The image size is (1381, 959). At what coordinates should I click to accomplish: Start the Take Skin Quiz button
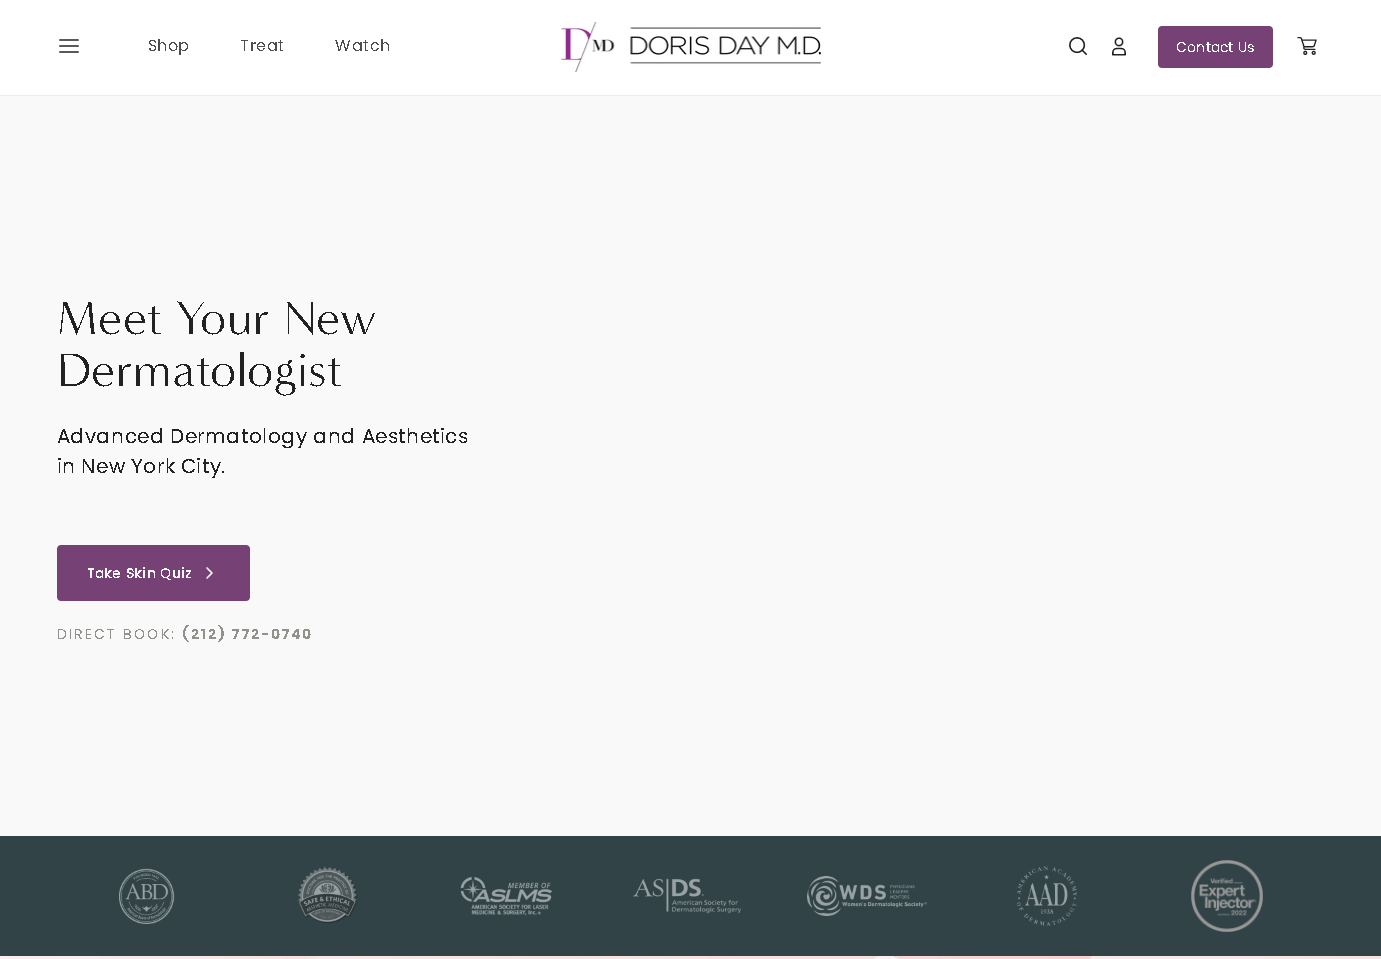coord(153,573)
